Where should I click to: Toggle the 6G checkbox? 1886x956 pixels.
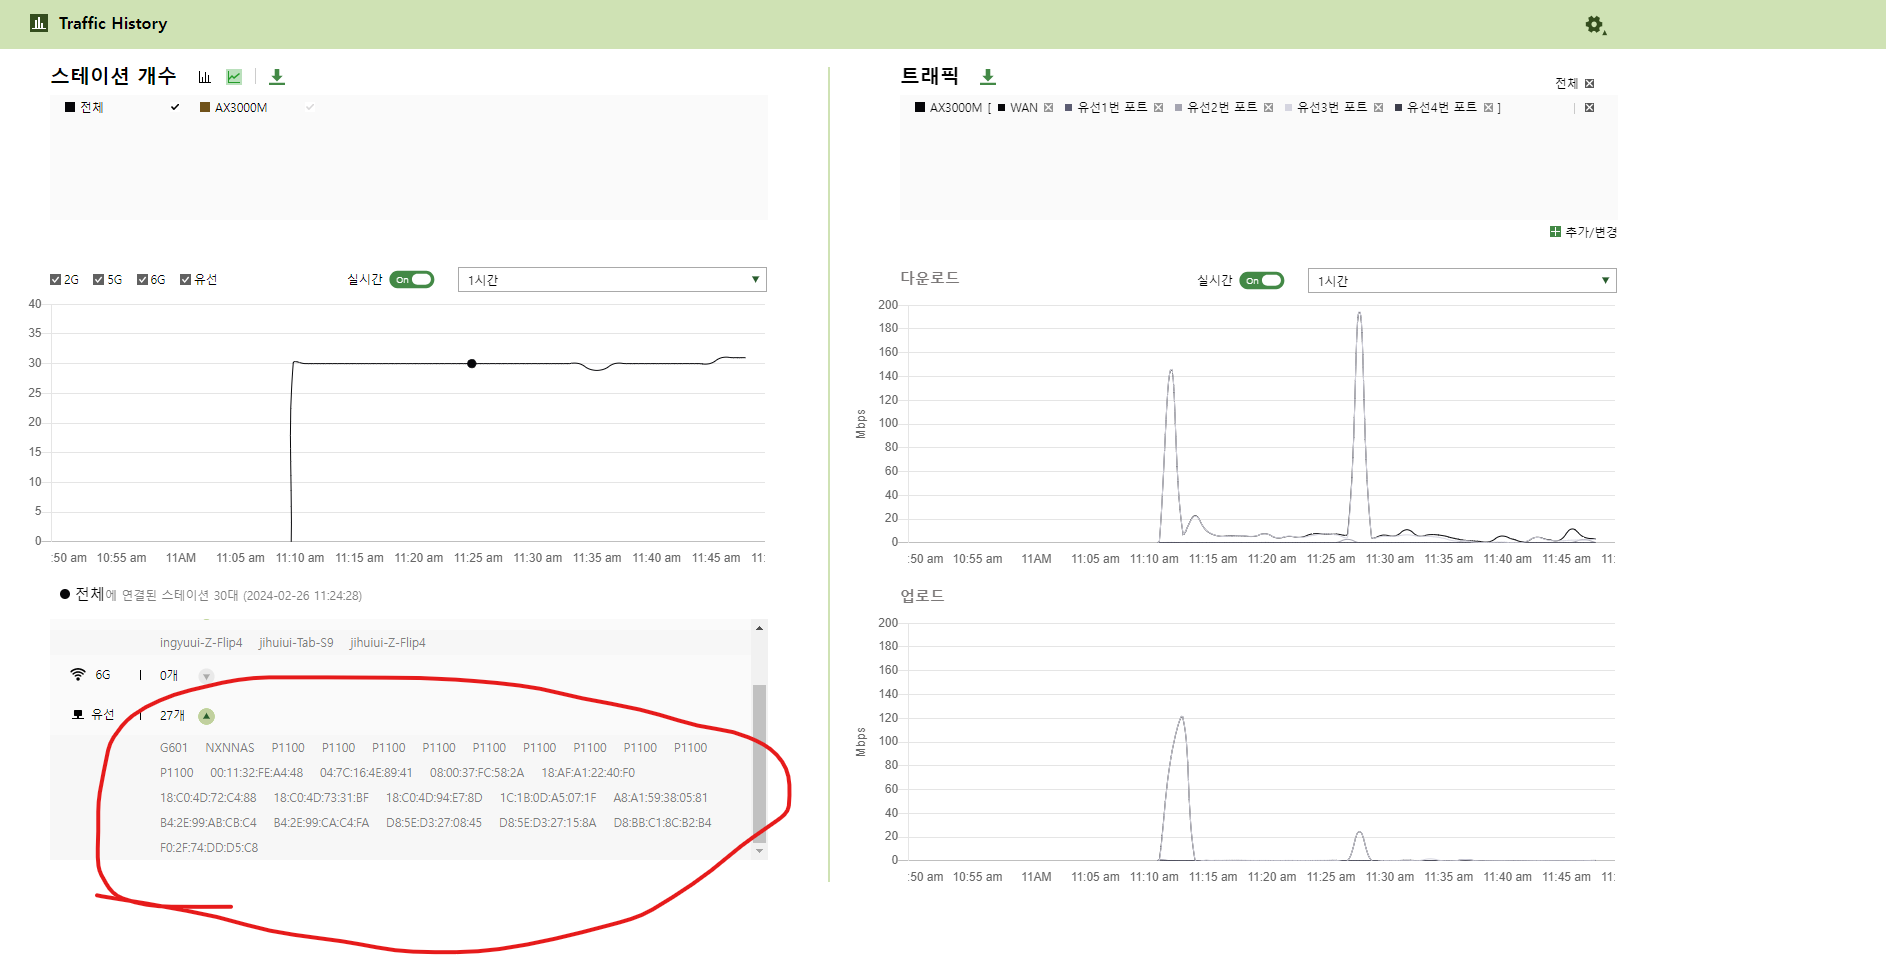point(143,280)
